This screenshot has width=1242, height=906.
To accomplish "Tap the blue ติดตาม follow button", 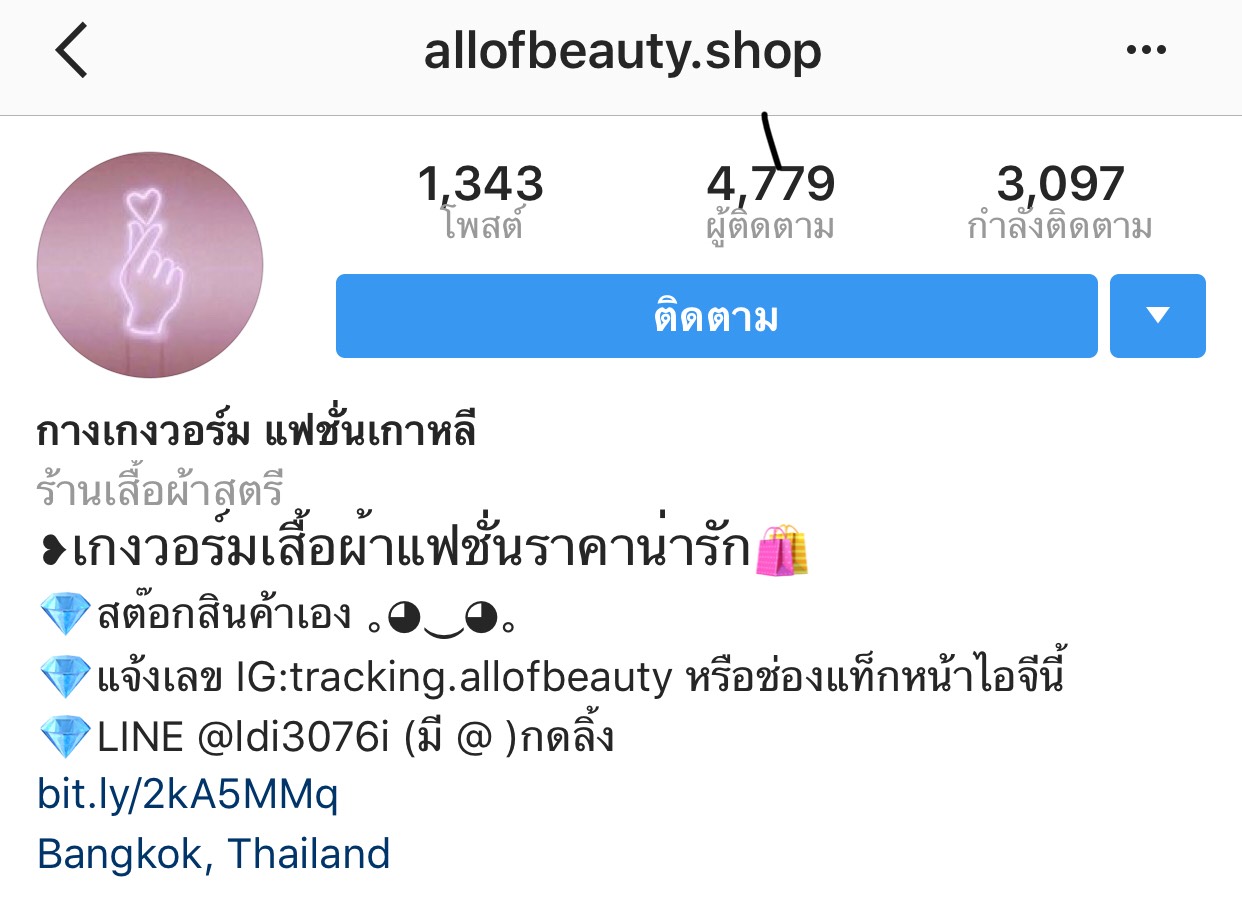I will tap(716, 316).
